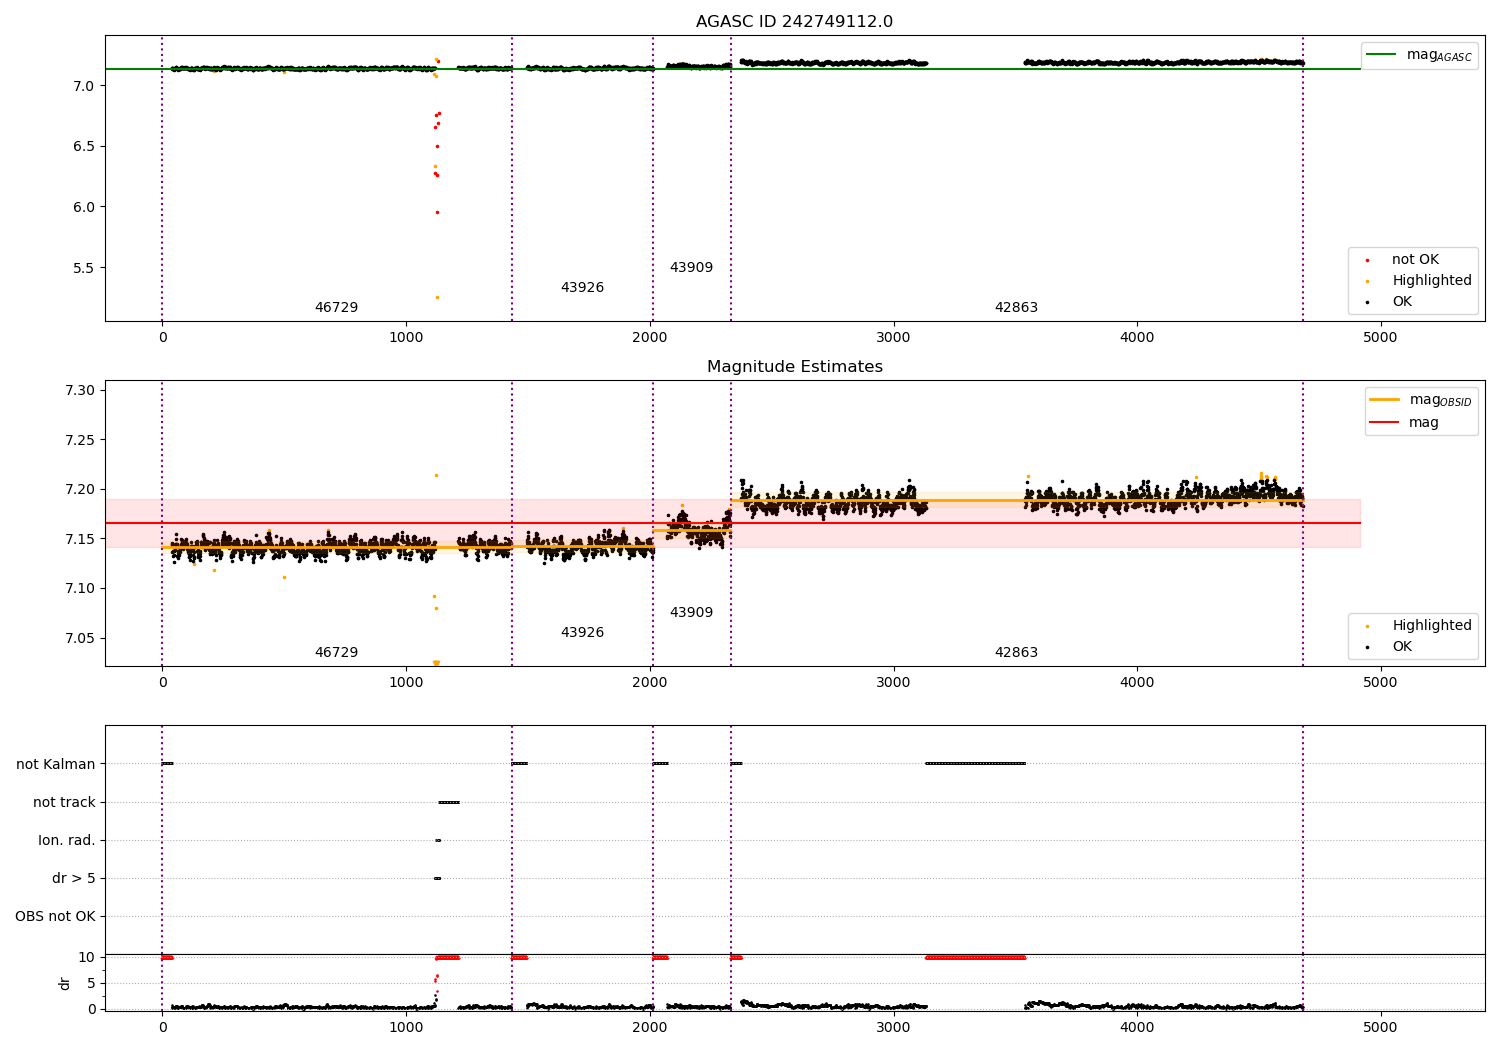Image resolution: width=1500 pixels, height=1050 pixels.
Task: Select 'Highlighted' in the AGASC ID plot legend
Action: coord(1432,281)
